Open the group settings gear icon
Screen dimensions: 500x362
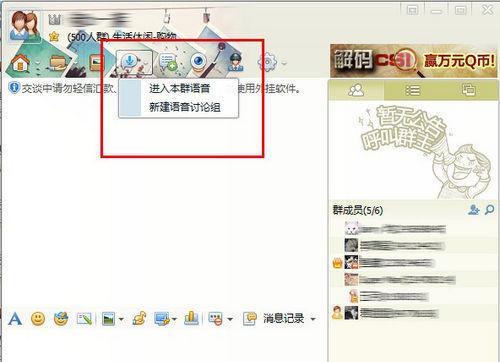coord(267,62)
